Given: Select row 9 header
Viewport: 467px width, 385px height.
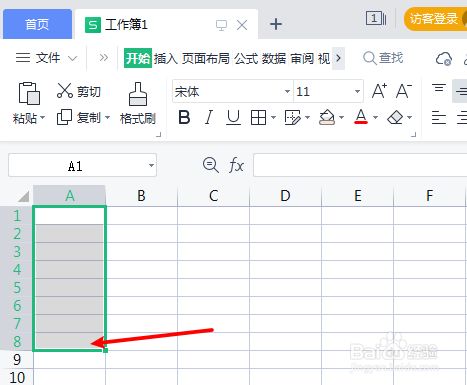Looking at the screenshot, I should click(17, 360).
